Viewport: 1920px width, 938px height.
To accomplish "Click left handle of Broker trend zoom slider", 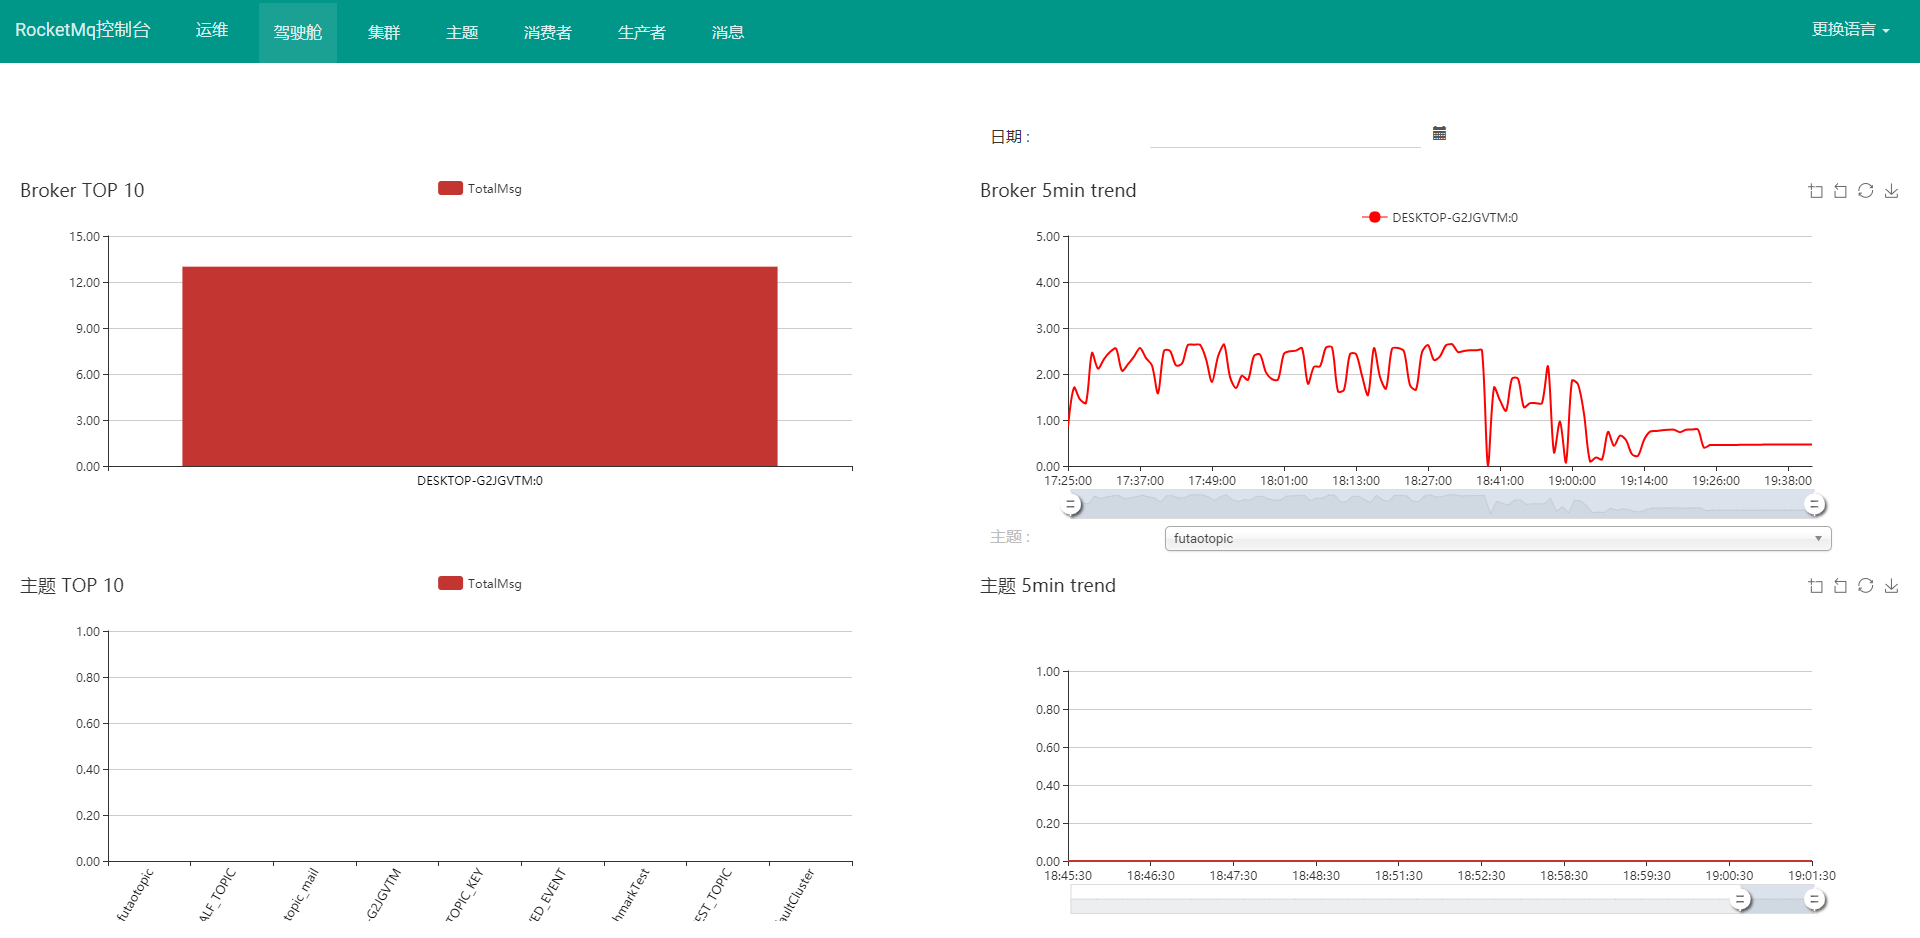I will point(1071,505).
